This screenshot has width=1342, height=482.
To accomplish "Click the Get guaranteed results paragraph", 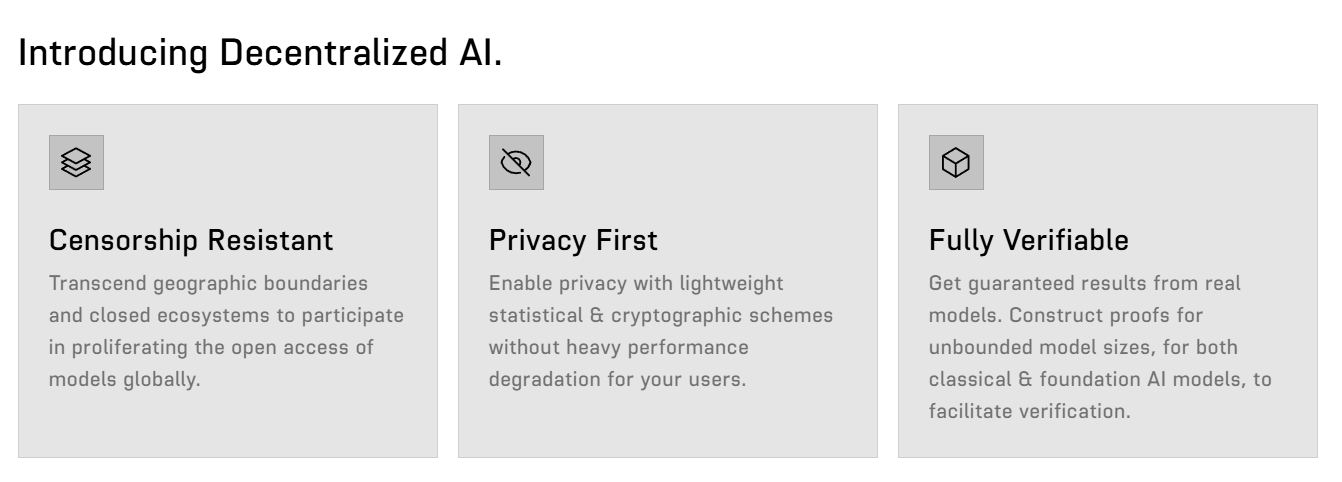I will pos(1100,347).
